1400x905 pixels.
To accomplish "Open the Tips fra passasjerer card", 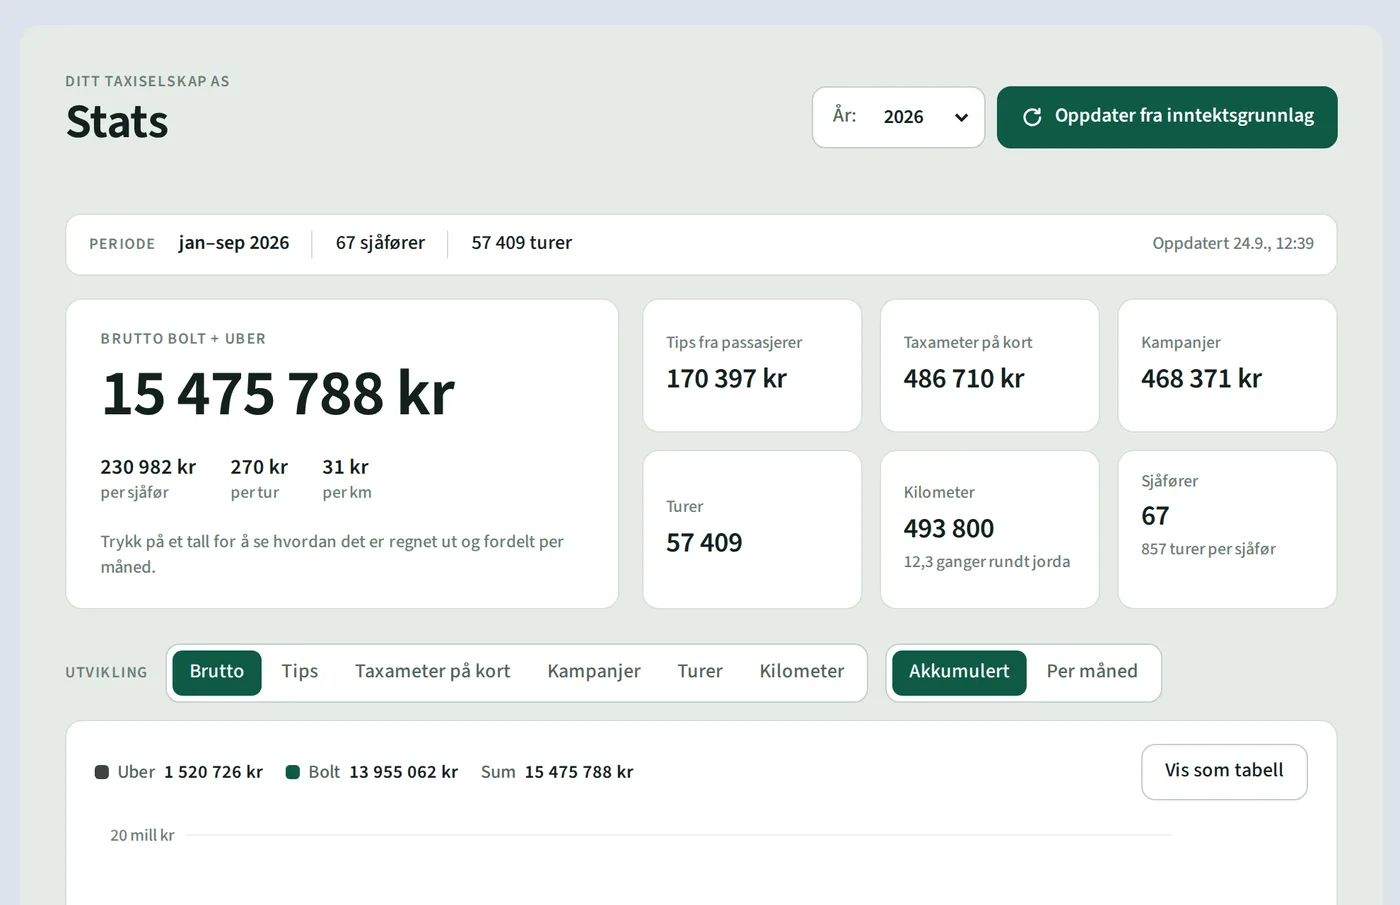I will 752,365.
